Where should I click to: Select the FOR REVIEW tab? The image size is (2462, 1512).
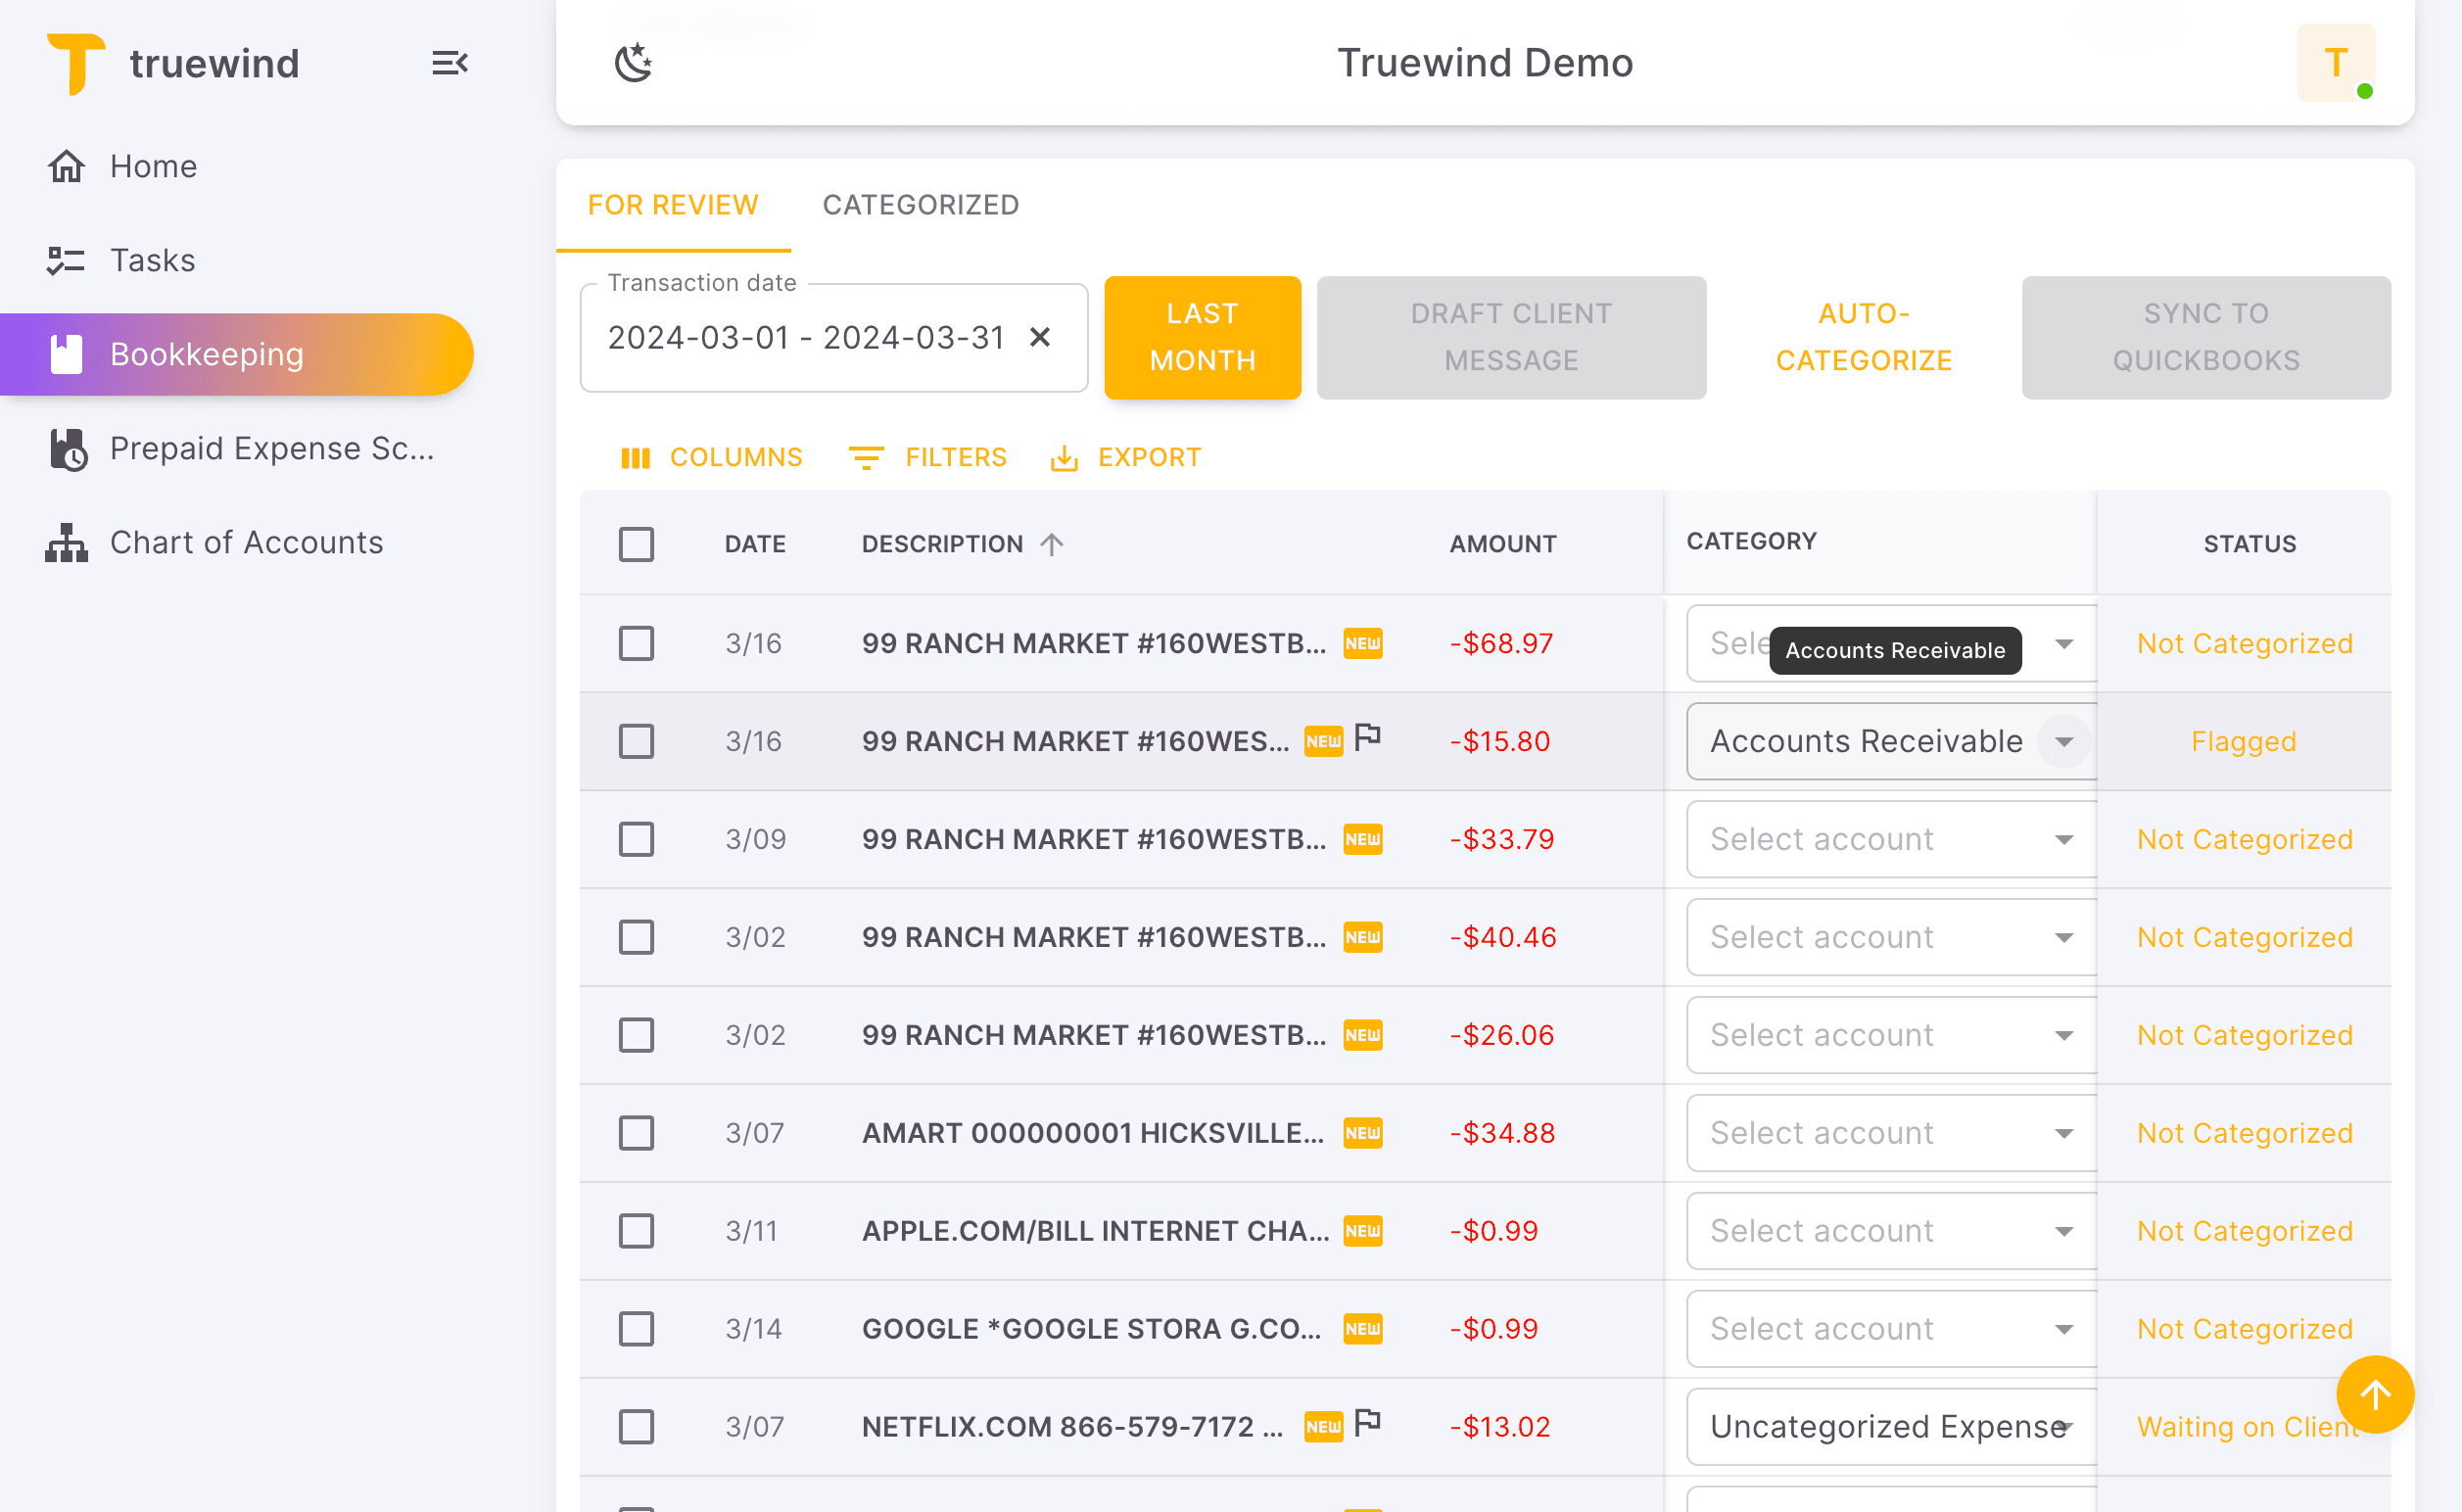click(672, 205)
